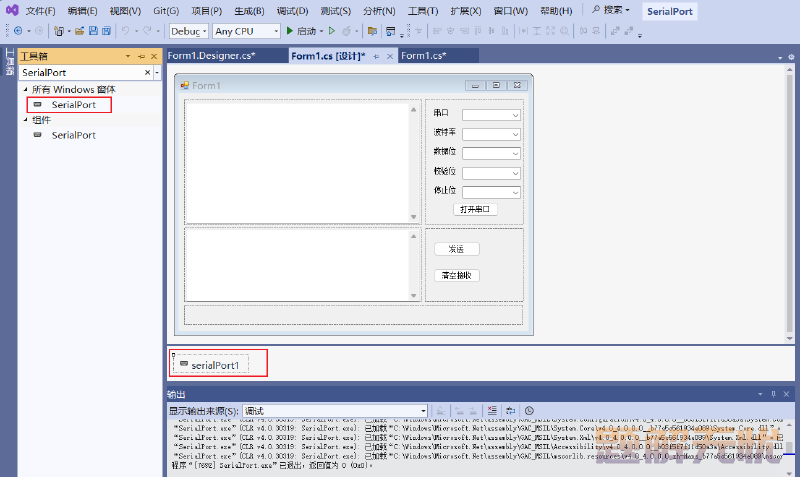Close the Form1.cs [设计] tab
Image resolution: width=800 pixels, height=477 pixels.
pyautogui.click(x=389, y=57)
